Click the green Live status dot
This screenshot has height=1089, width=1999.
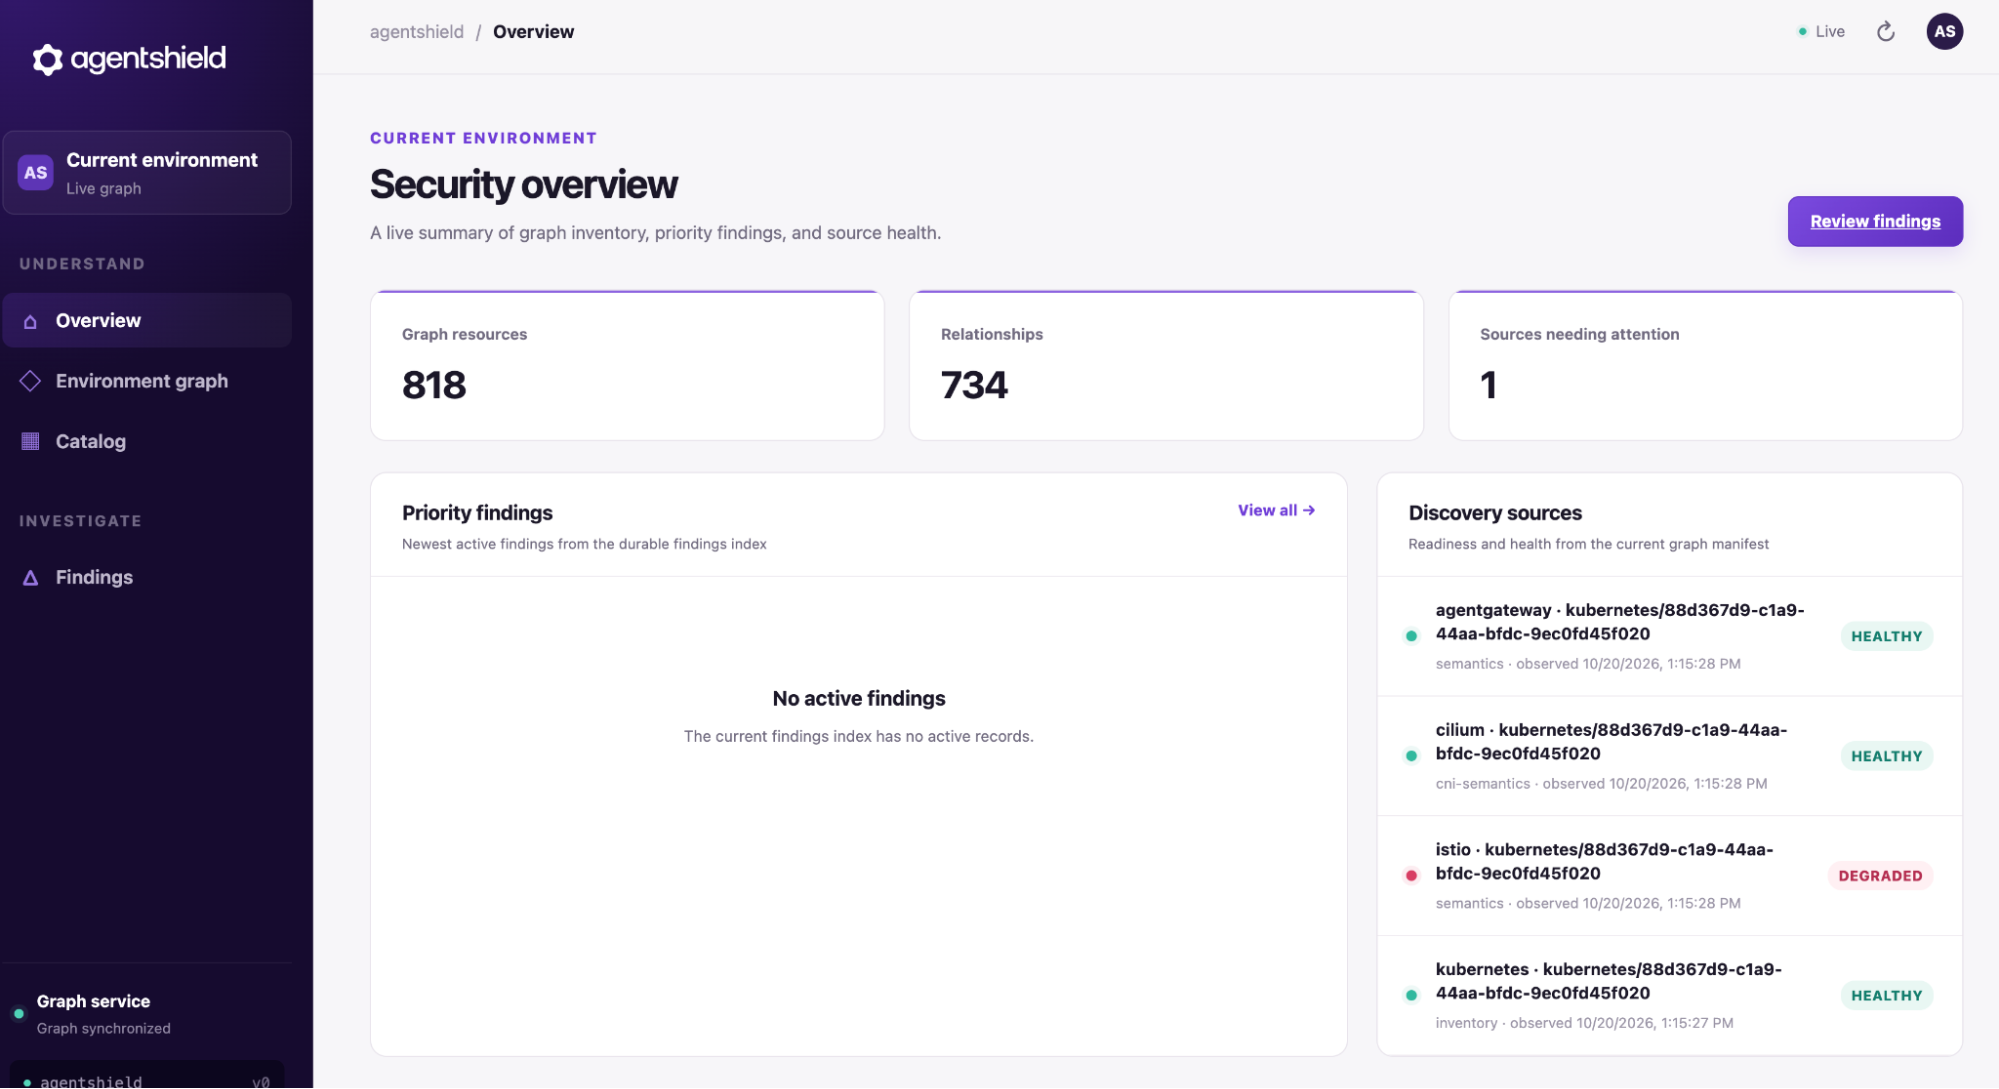[1802, 32]
